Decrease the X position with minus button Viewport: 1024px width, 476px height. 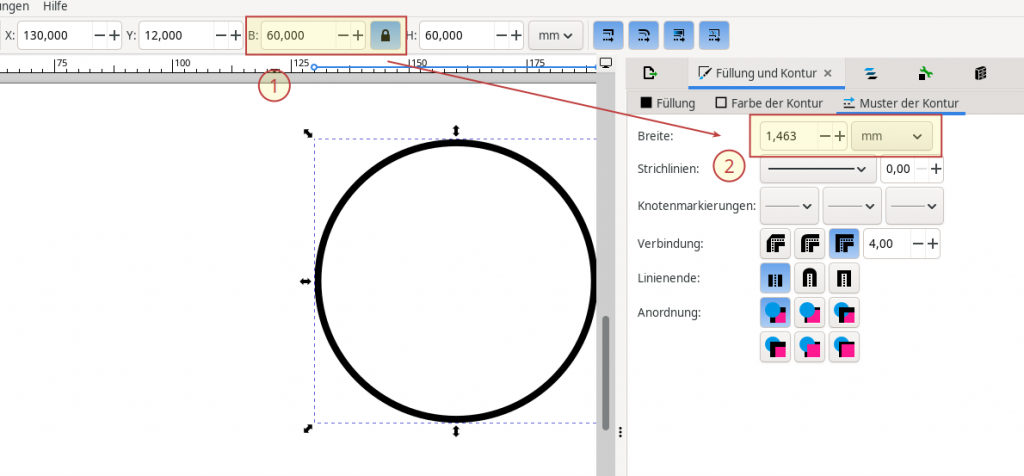(x=99, y=35)
